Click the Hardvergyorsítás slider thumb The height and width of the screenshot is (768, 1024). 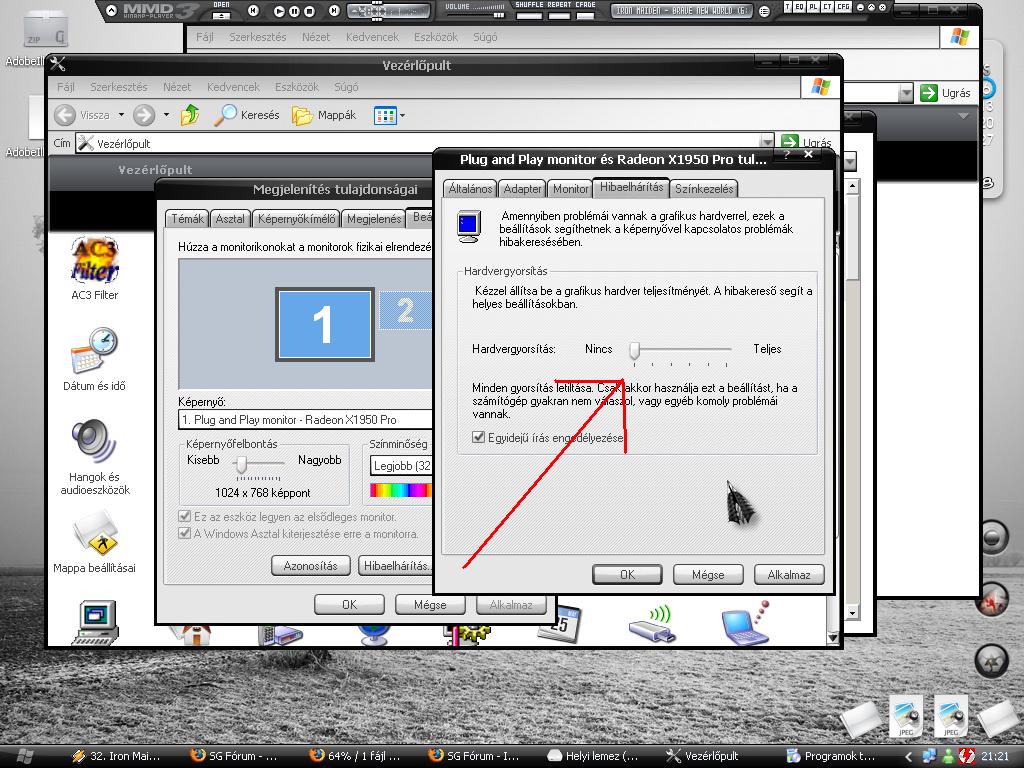point(634,350)
